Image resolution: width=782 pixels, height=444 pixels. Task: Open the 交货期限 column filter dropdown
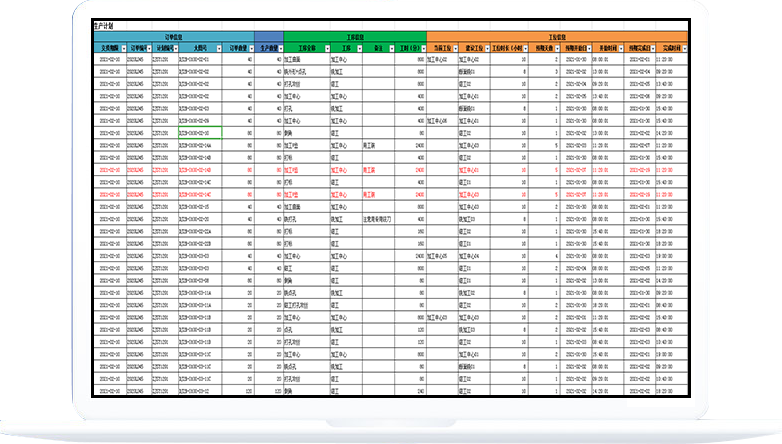click(x=124, y=47)
